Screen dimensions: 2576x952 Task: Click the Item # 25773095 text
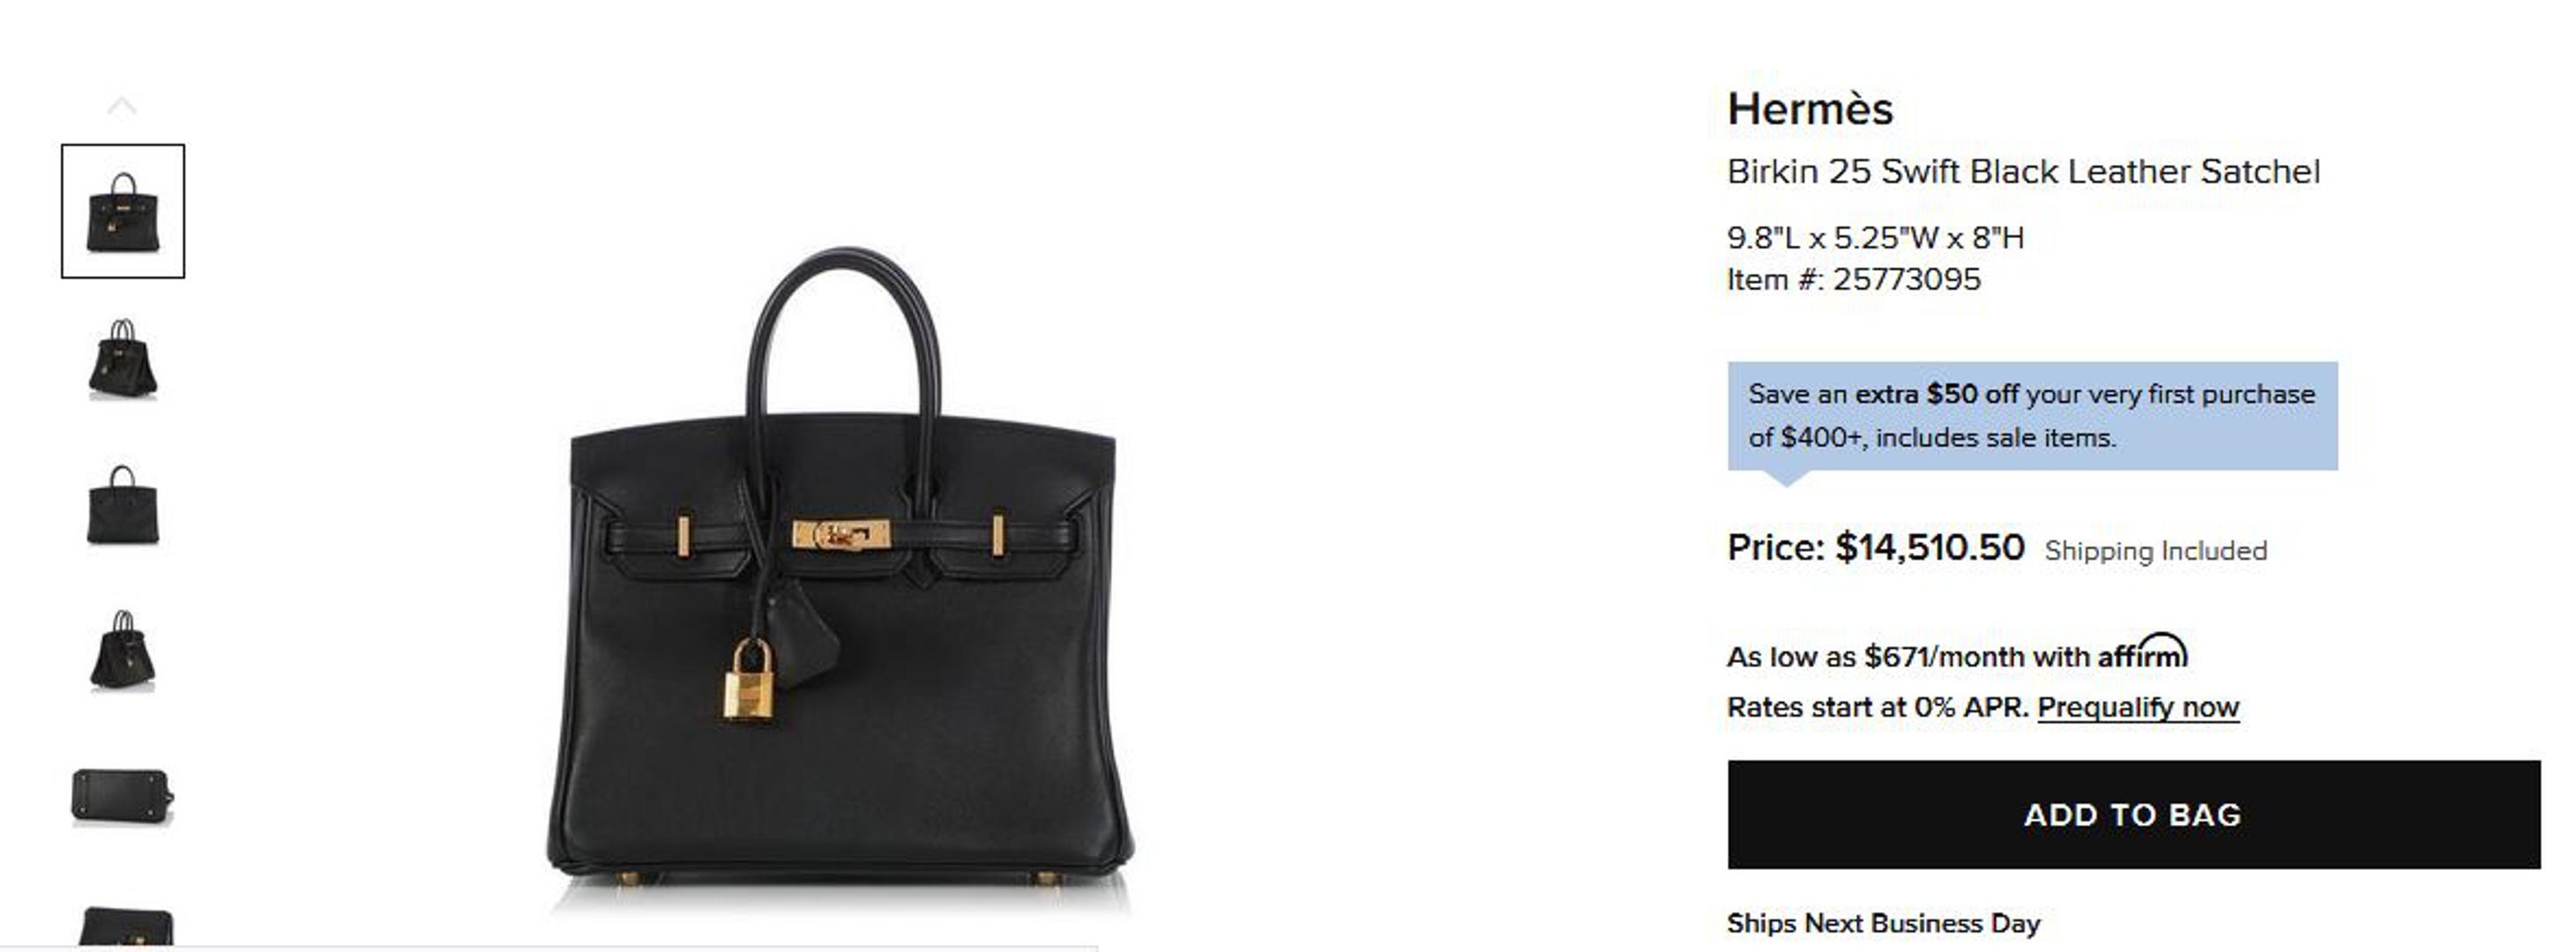(1853, 280)
